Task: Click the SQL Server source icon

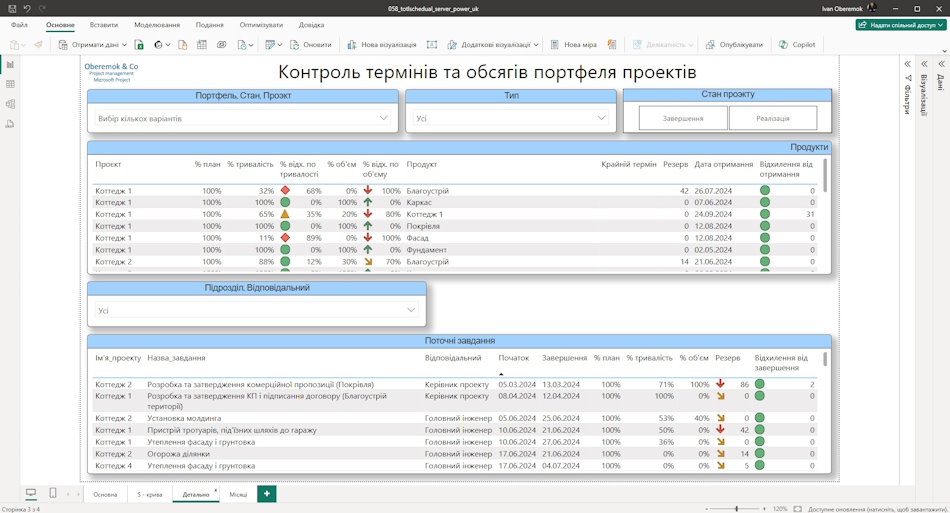Action: pyautogui.click(x=182, y=45)
